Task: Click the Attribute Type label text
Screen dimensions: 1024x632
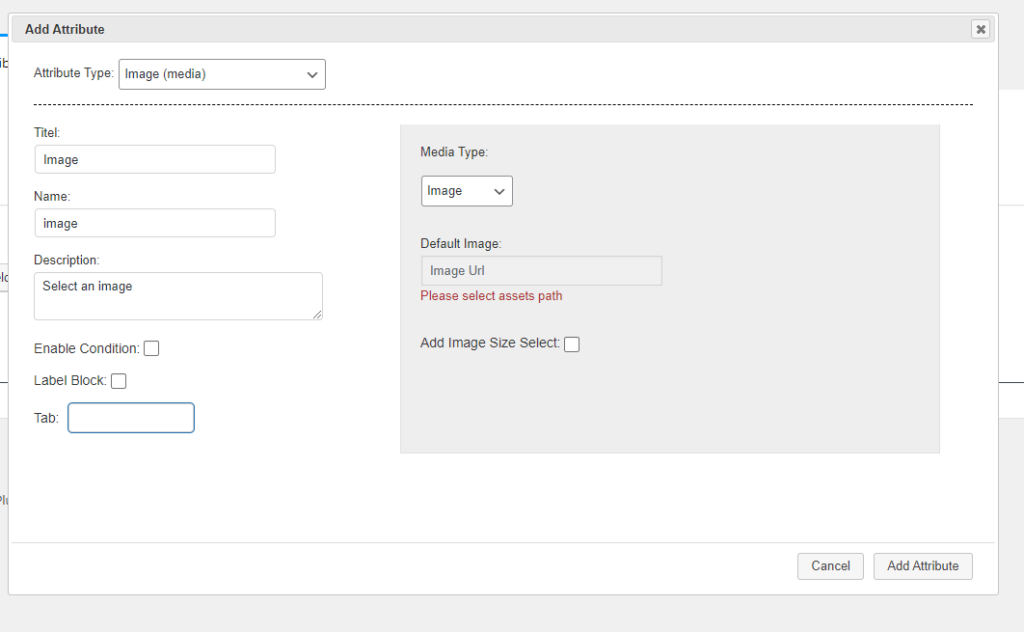Action: (74, 73)
